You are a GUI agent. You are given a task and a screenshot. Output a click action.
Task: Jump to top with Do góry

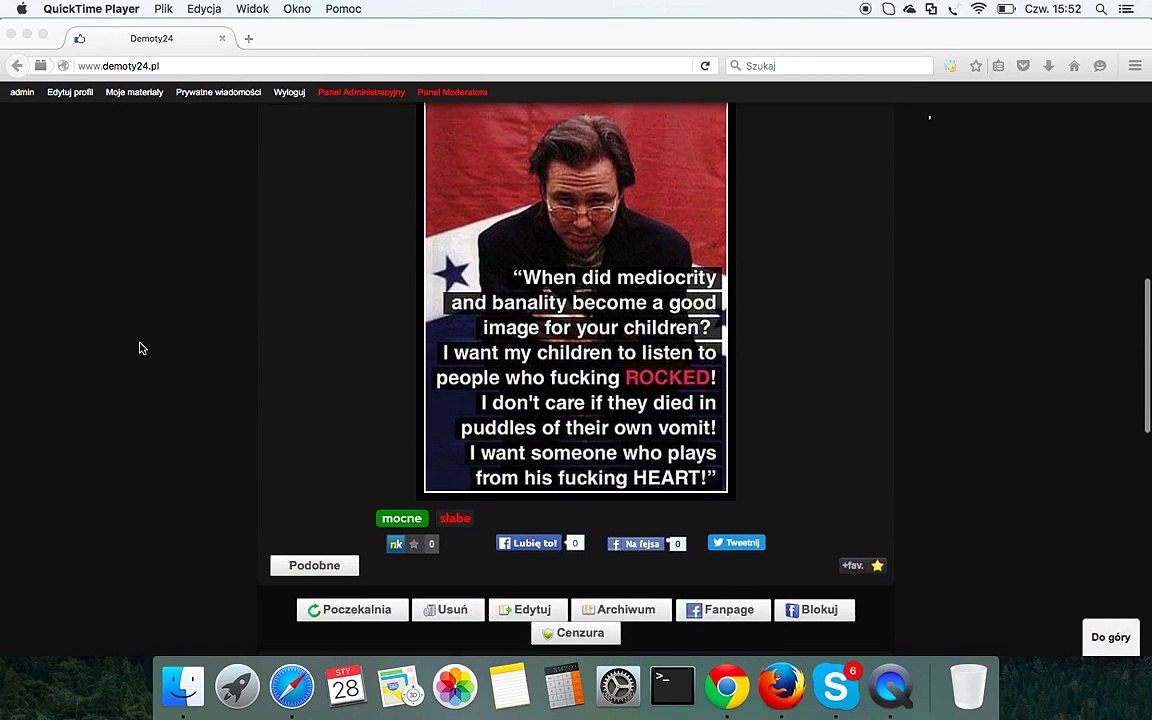point(1111,637)
